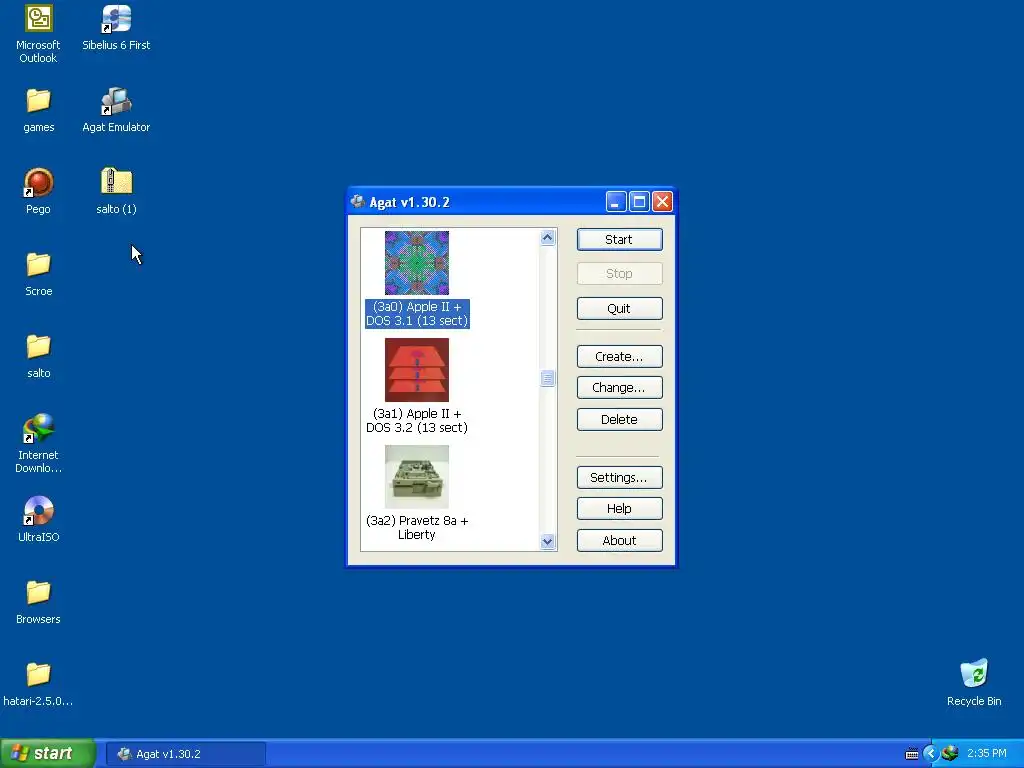
Task: Expand hidden tray icons arrow
Action: (x=931, y=754)
